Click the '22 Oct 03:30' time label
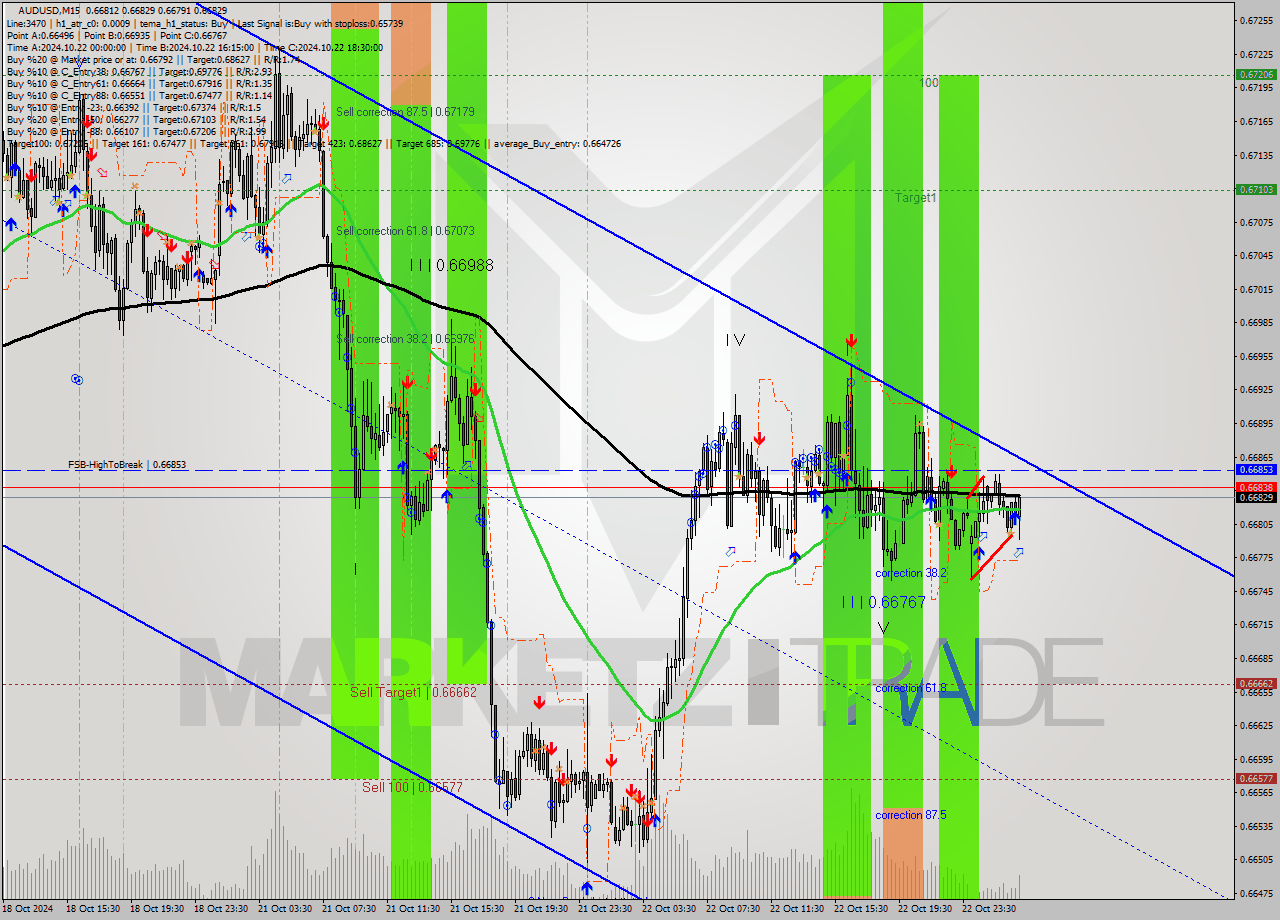The width and height of the screenshot is (1280, 920). pyautogui.click(x=668, y=909)
